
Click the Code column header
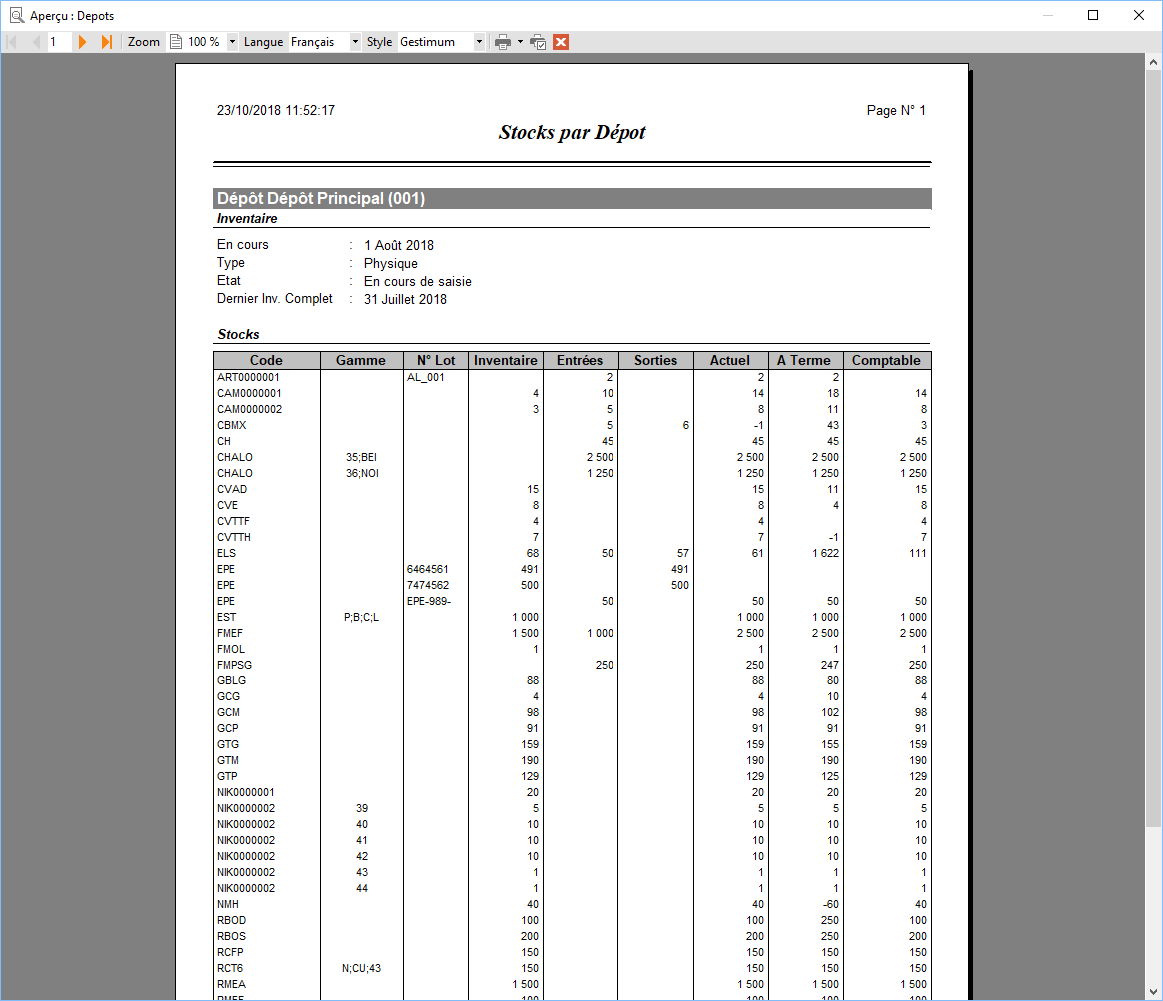coord(266,360)
